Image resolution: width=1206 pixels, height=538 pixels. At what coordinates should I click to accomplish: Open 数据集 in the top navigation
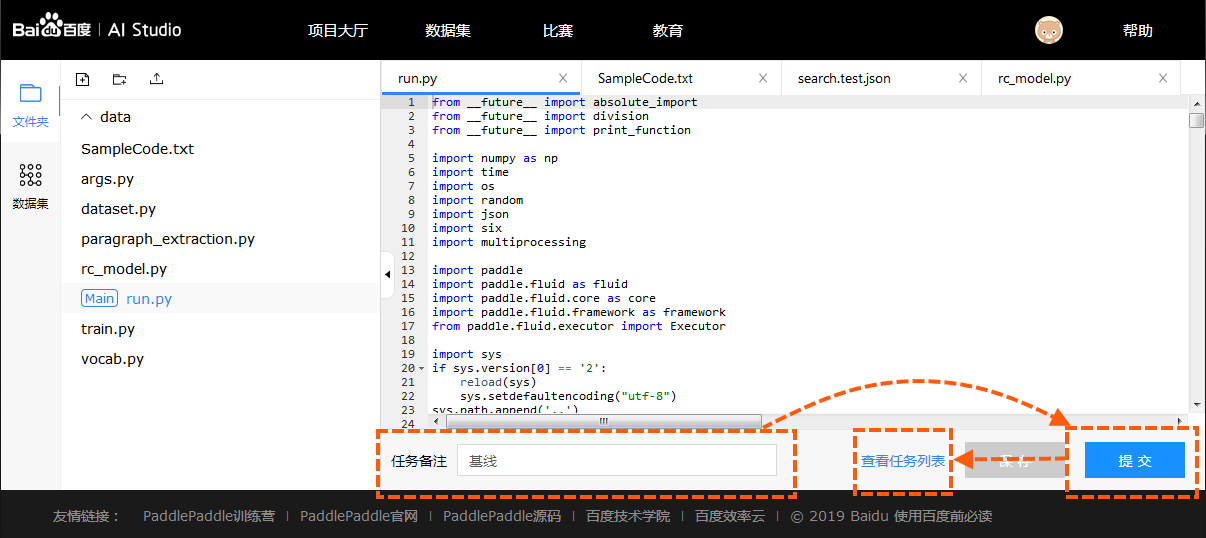[448, 30]
